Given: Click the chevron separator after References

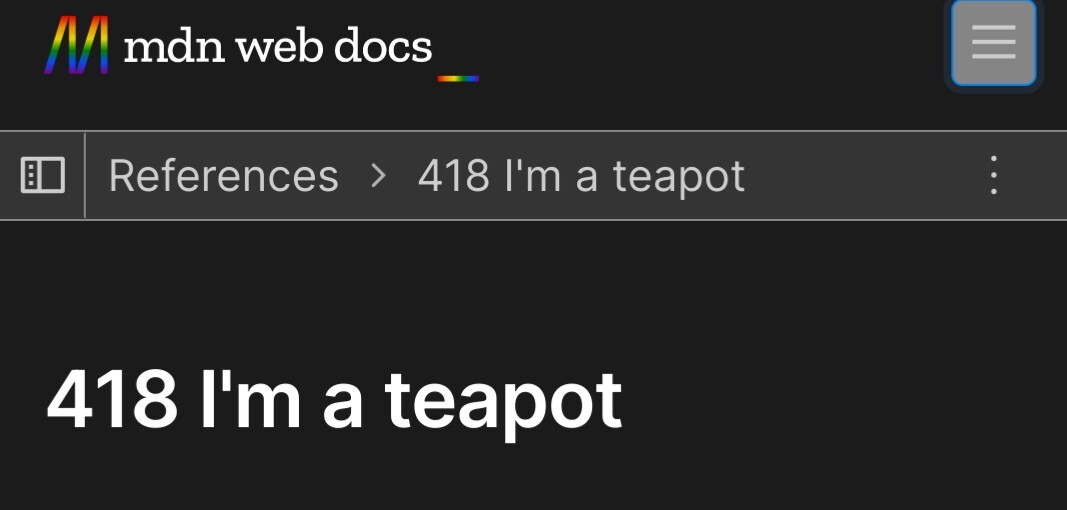Looking at the screenshot, I should coord(378,176).
